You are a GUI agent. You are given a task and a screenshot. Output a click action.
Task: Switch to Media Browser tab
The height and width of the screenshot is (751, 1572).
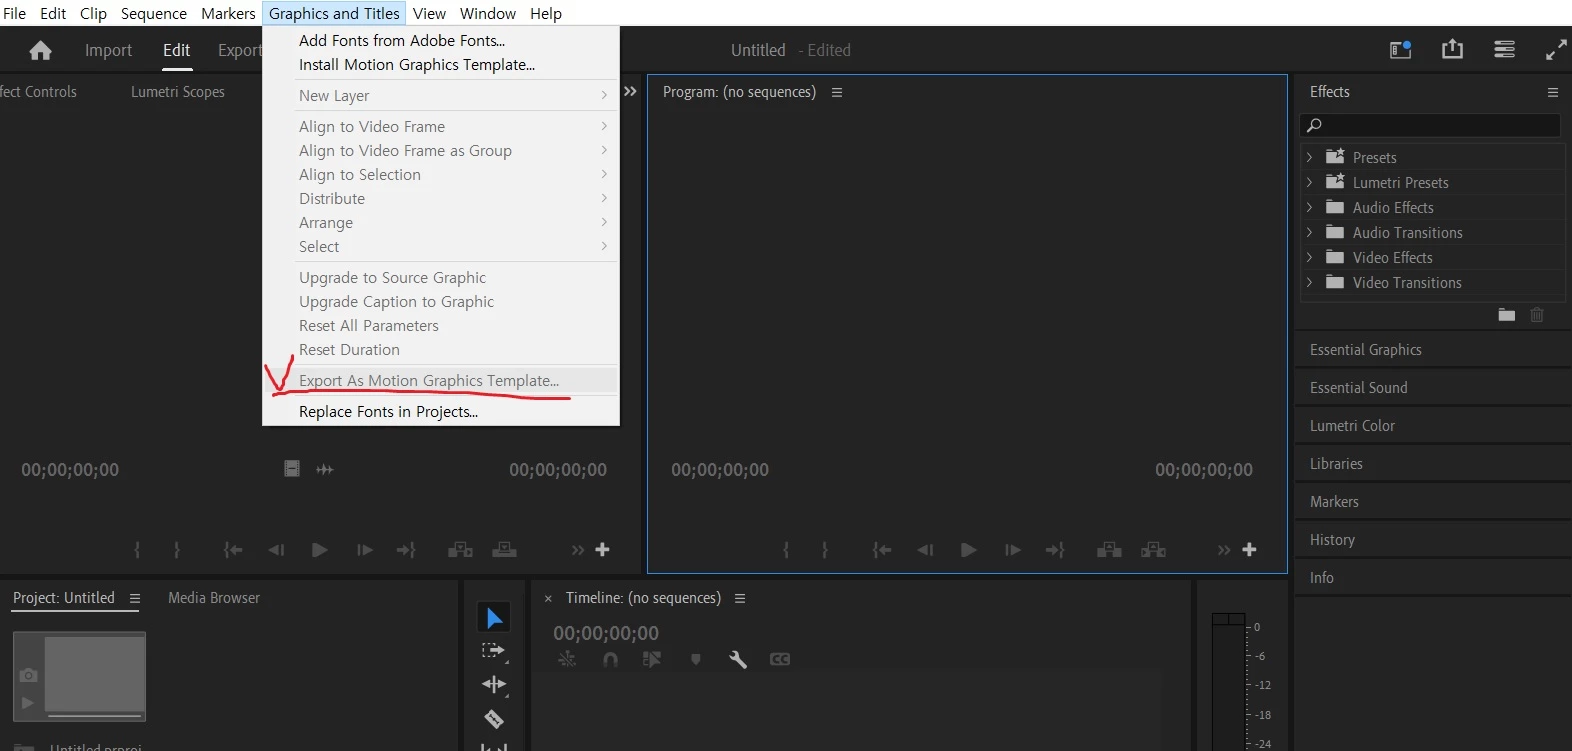(214, 597)
